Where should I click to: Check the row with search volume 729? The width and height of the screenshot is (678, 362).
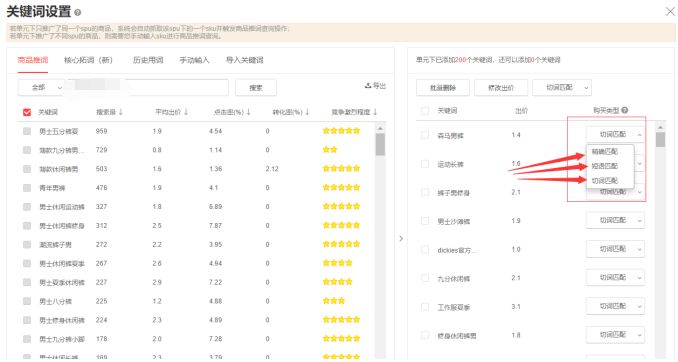[x=27, y=150]
